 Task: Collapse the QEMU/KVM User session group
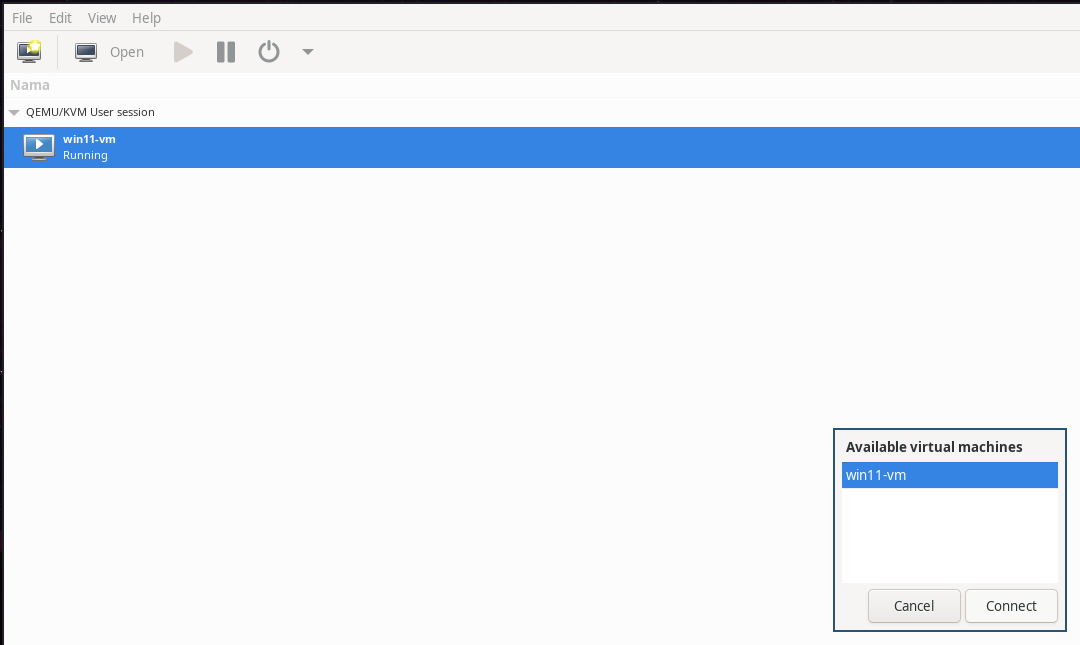(14, 112)
